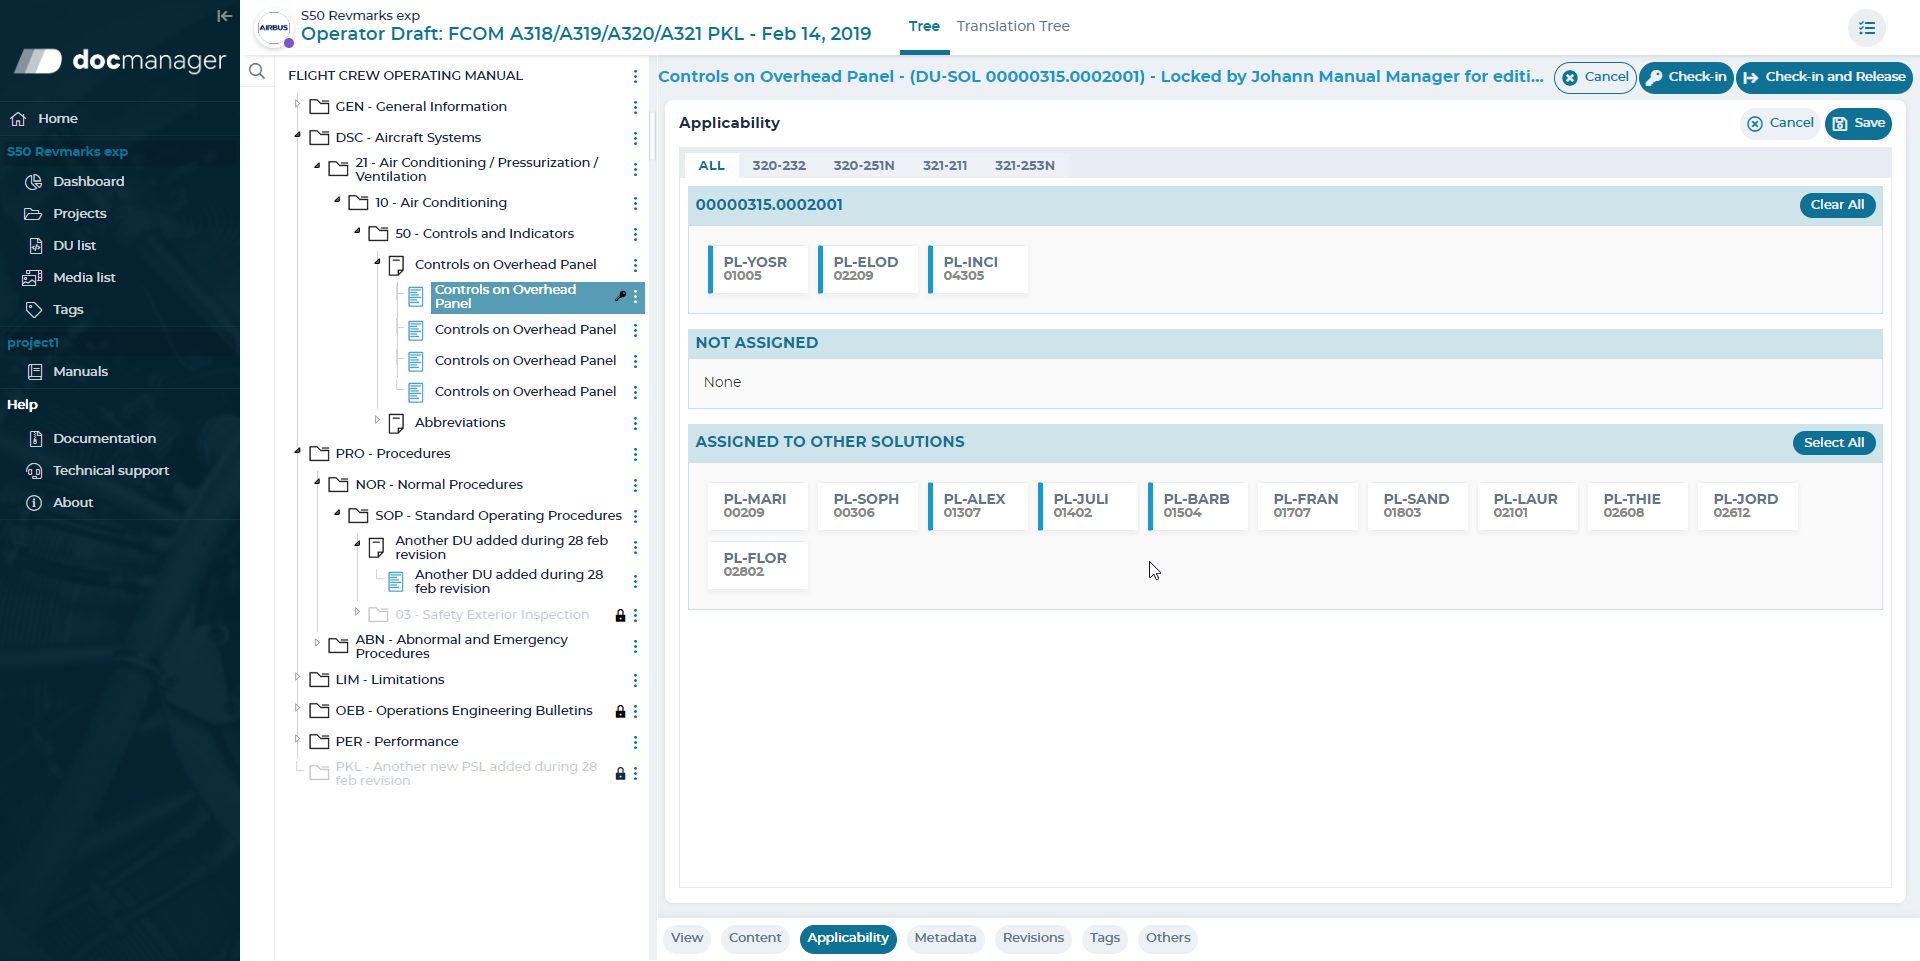This screenshot has height=961, width=1920.
Task: Click the lock icon on Safety Exterior Inspection
Action: pos(620,615)
